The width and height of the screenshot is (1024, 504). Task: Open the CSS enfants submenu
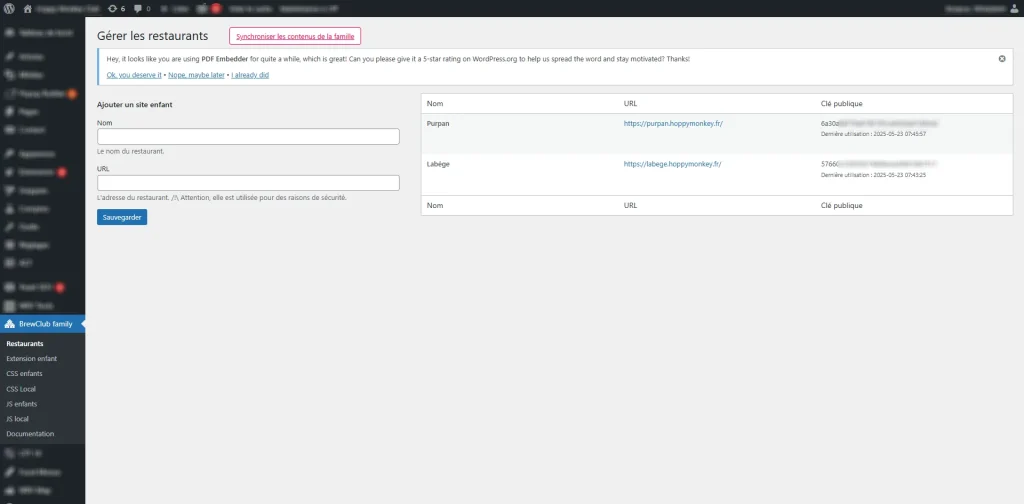(x=24, y=373)
